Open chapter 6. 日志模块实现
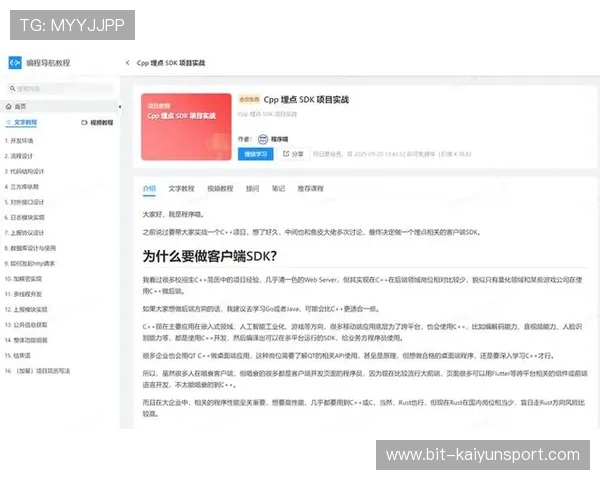The height and width of the screenshot is (480, 600). pos(24,217)
